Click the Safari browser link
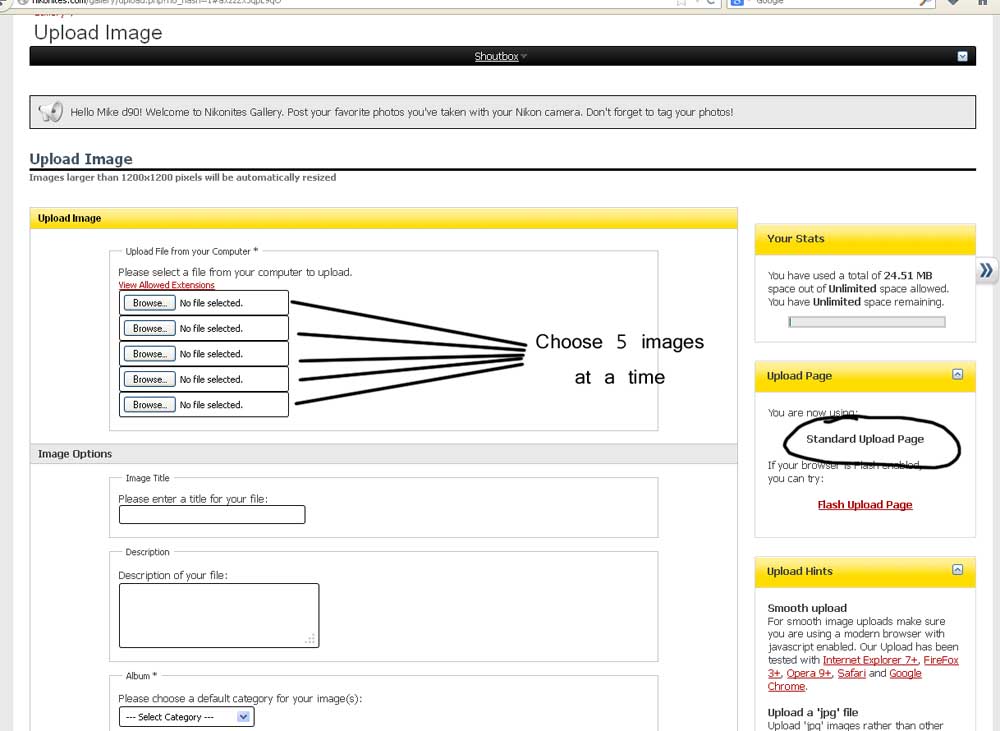The height and width of the screenshot is (731, 1000). [851, 673]
